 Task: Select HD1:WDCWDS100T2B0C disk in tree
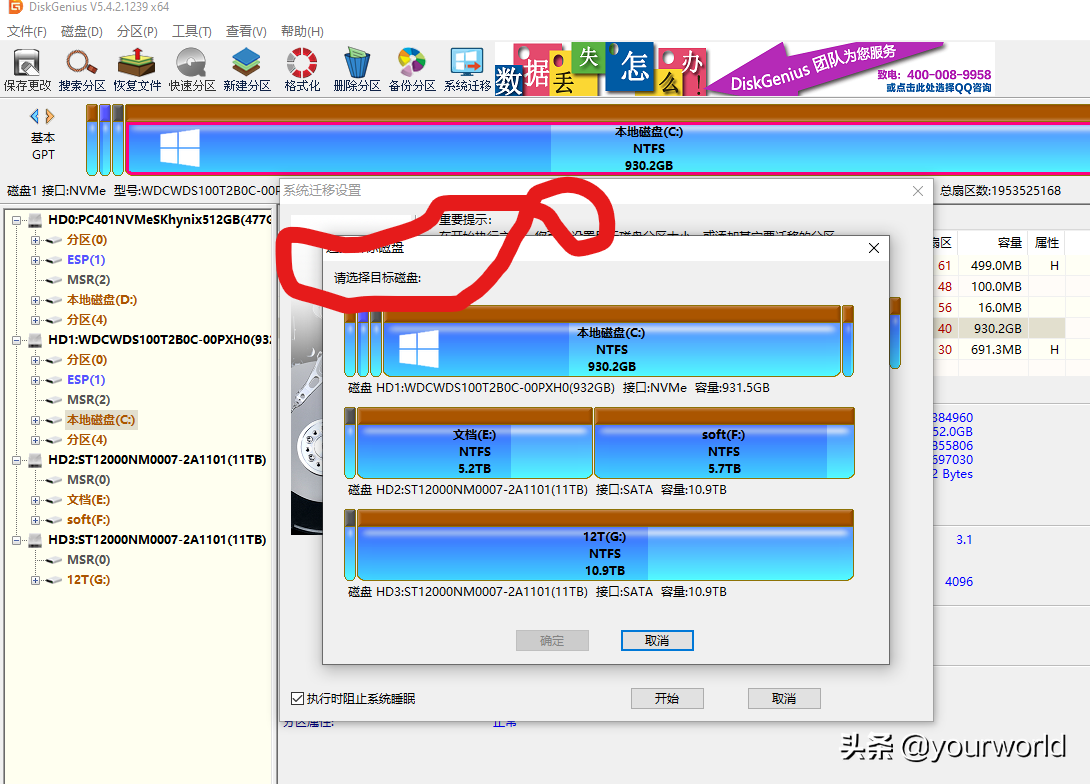point(159,341)
